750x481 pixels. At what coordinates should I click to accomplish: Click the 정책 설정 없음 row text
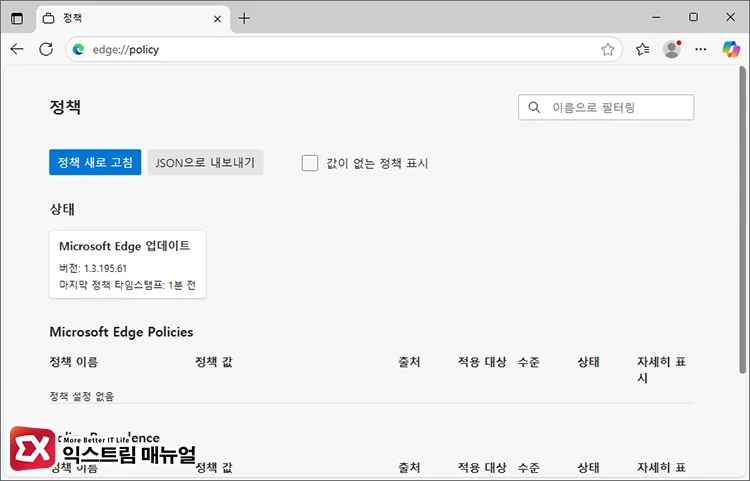point(82,396)
